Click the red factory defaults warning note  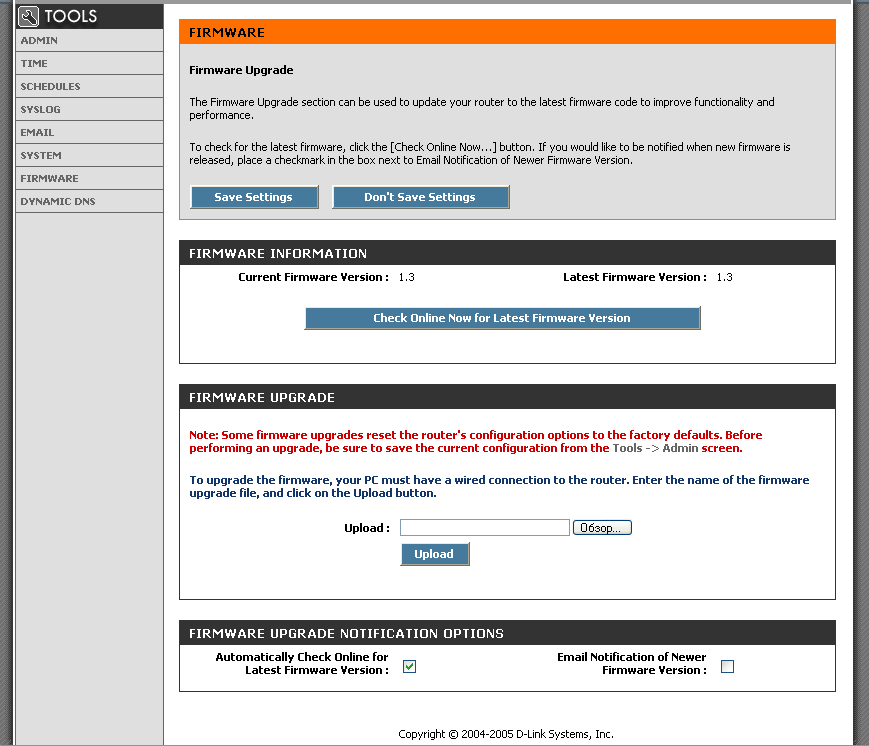coord(476,442)
